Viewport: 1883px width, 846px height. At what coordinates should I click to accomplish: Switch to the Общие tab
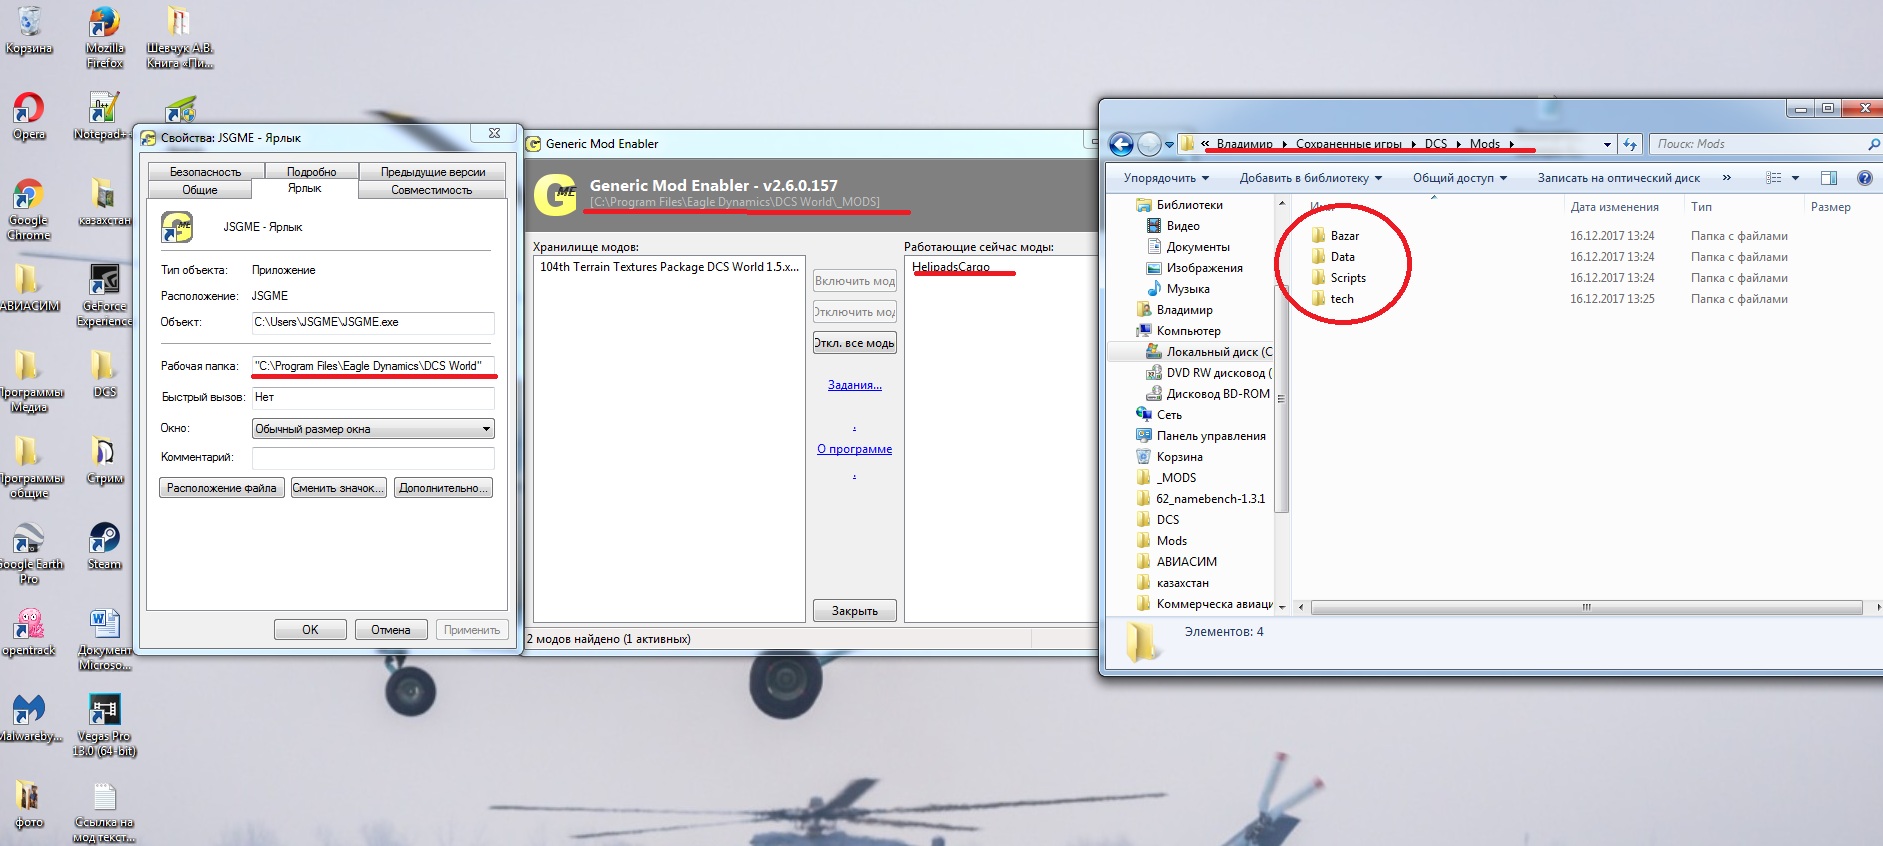(x=200, y=190)
